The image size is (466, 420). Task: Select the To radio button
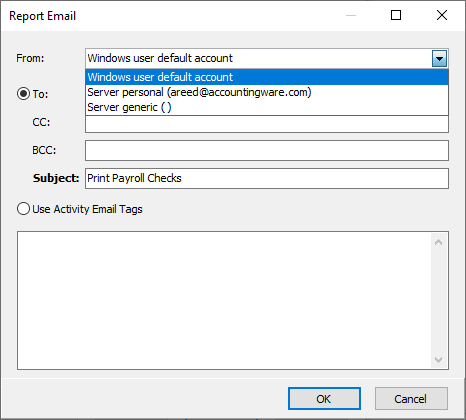(23, 94)
